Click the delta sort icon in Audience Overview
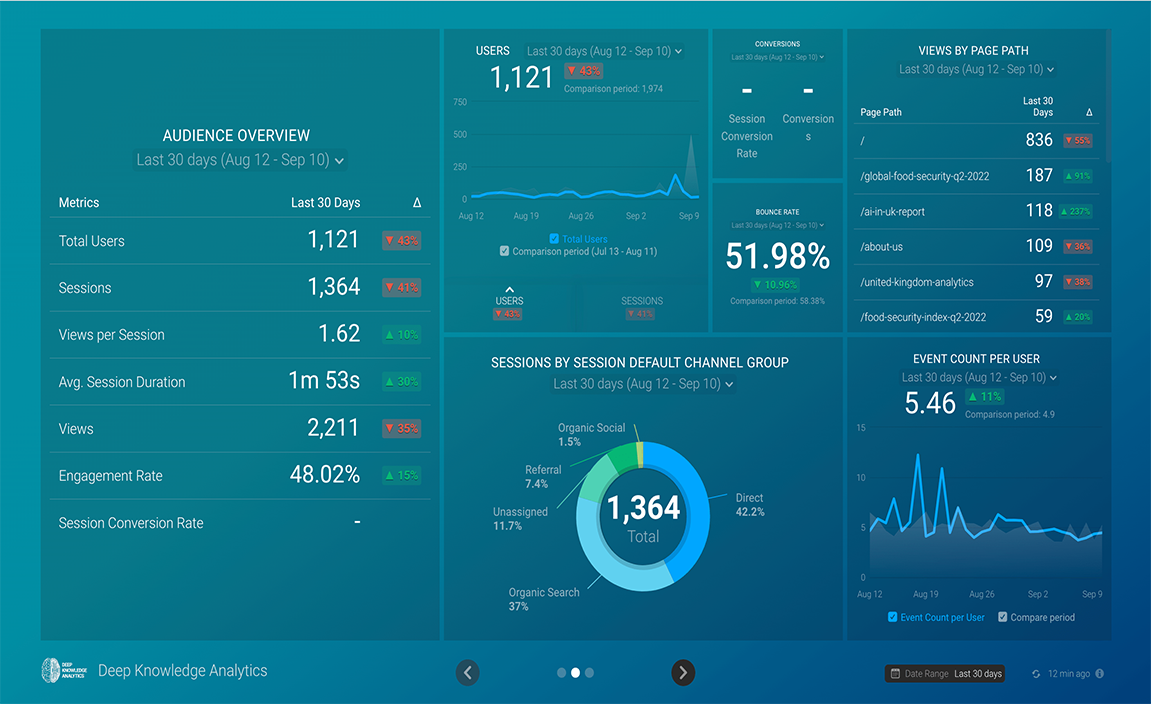Screen dimensions: 1151x704 417,203
